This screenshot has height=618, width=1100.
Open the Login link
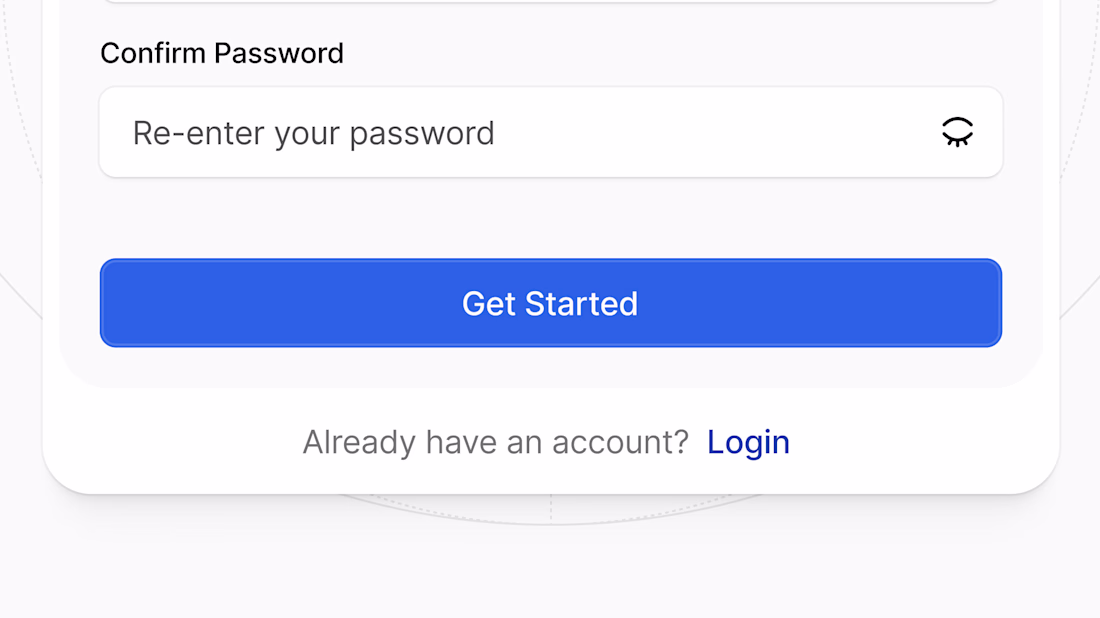click(748, 442)
